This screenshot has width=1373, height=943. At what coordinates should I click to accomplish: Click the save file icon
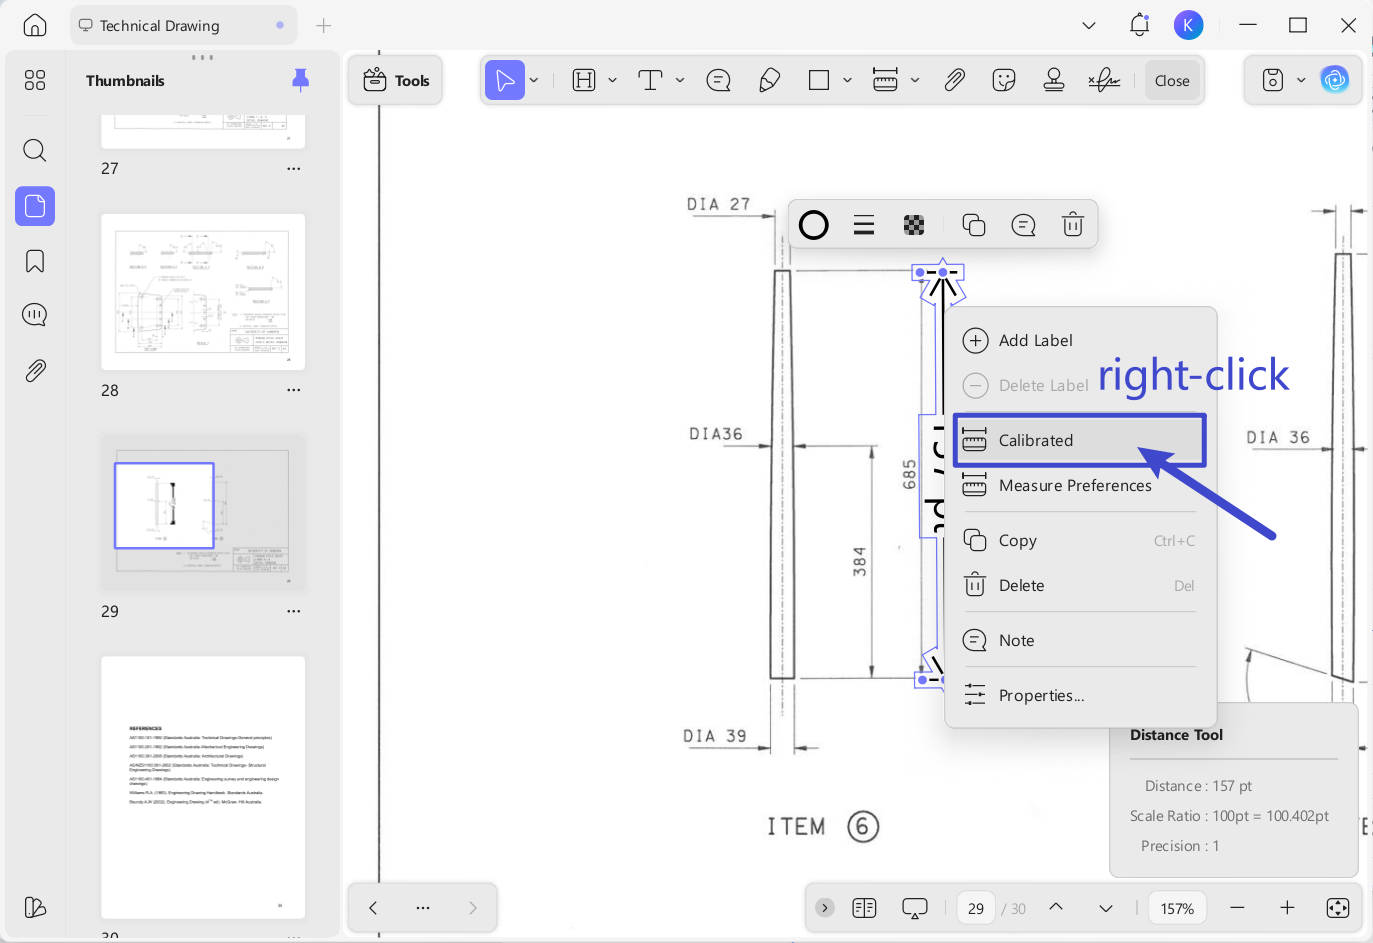pos(1272,80)
